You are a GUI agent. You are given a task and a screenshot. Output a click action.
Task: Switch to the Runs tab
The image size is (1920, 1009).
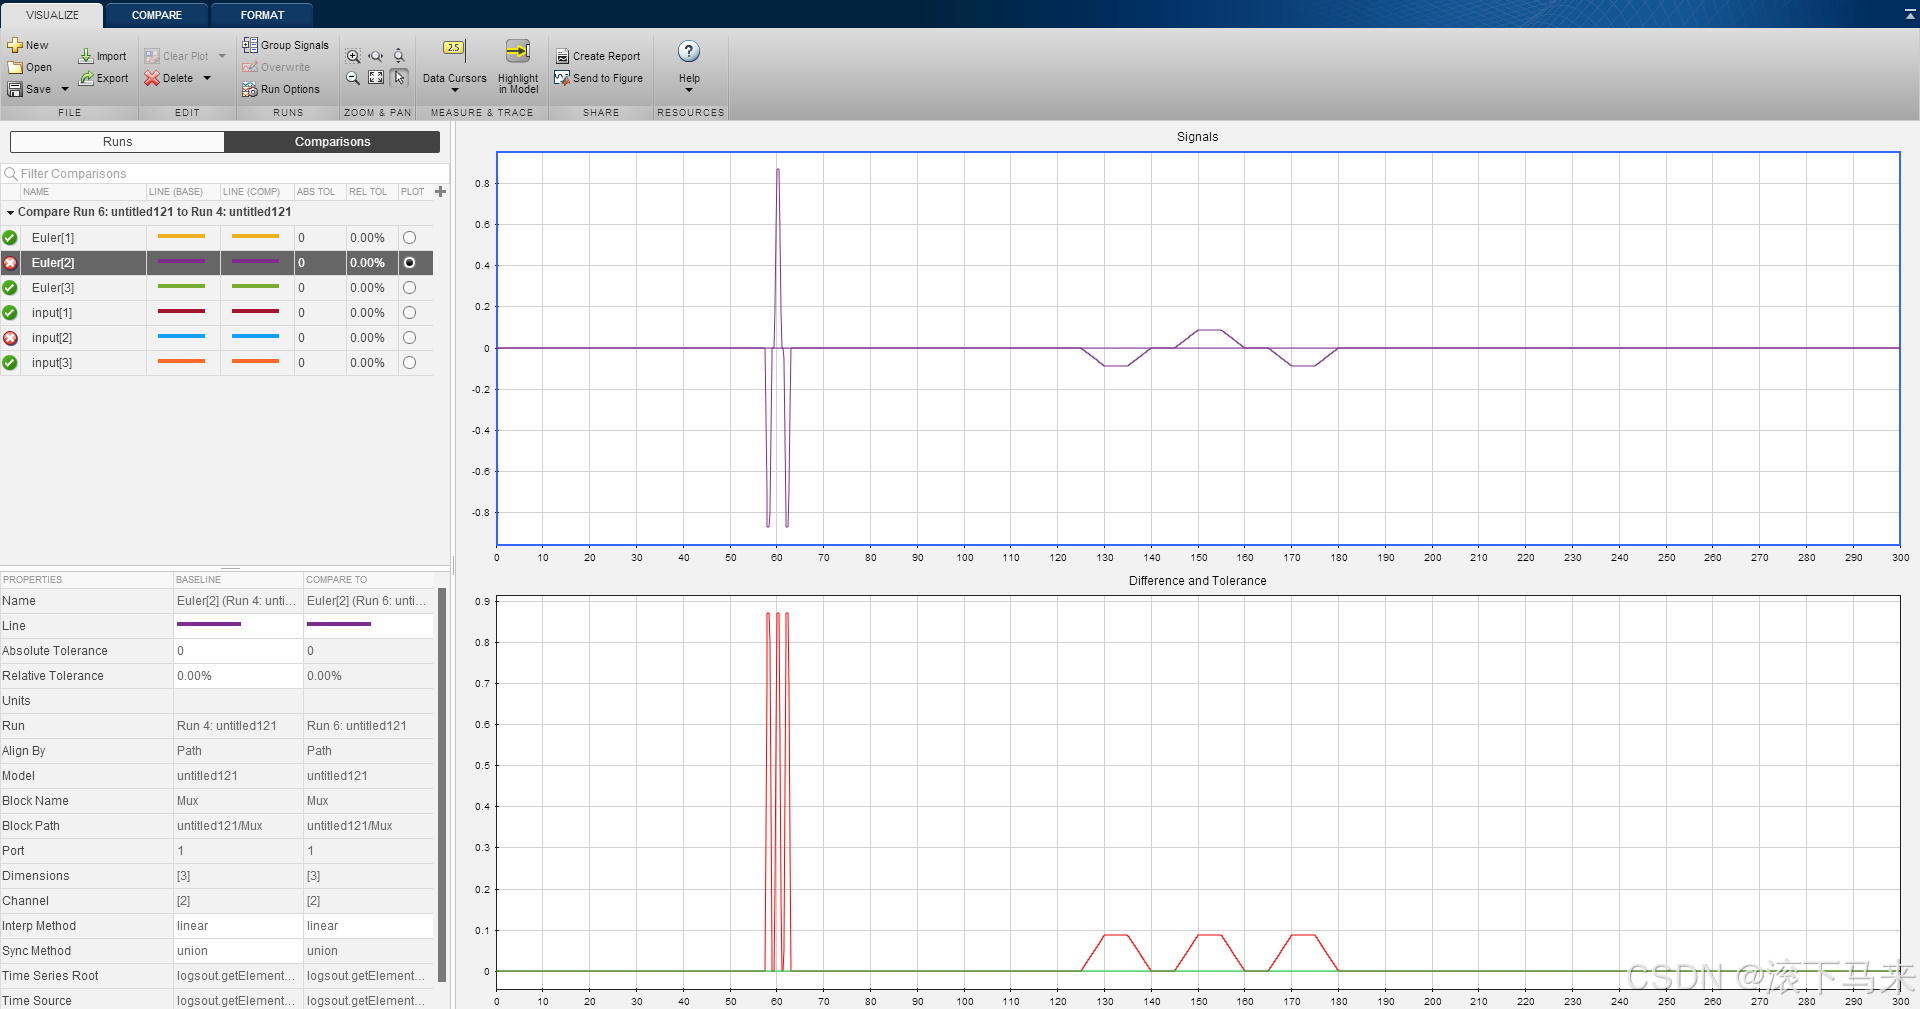pyautogui.click(x=117, y=141)
